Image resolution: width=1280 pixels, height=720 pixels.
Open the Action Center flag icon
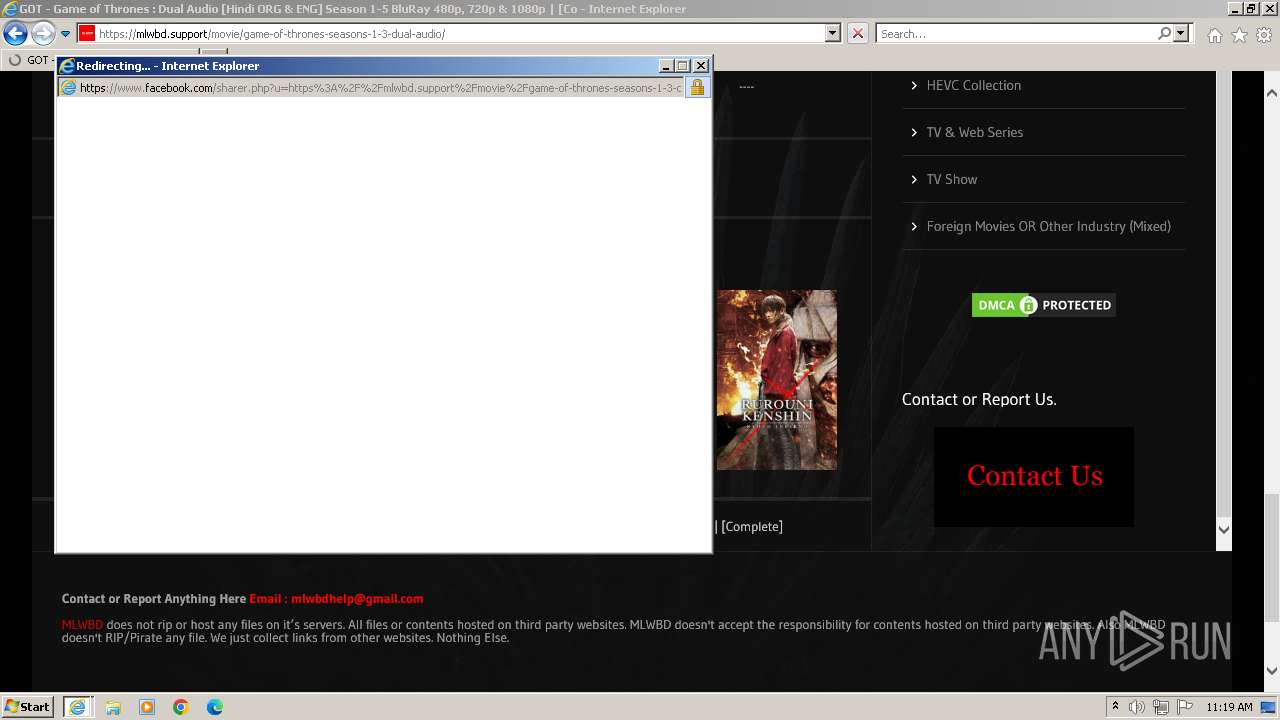pos(1185,707)
